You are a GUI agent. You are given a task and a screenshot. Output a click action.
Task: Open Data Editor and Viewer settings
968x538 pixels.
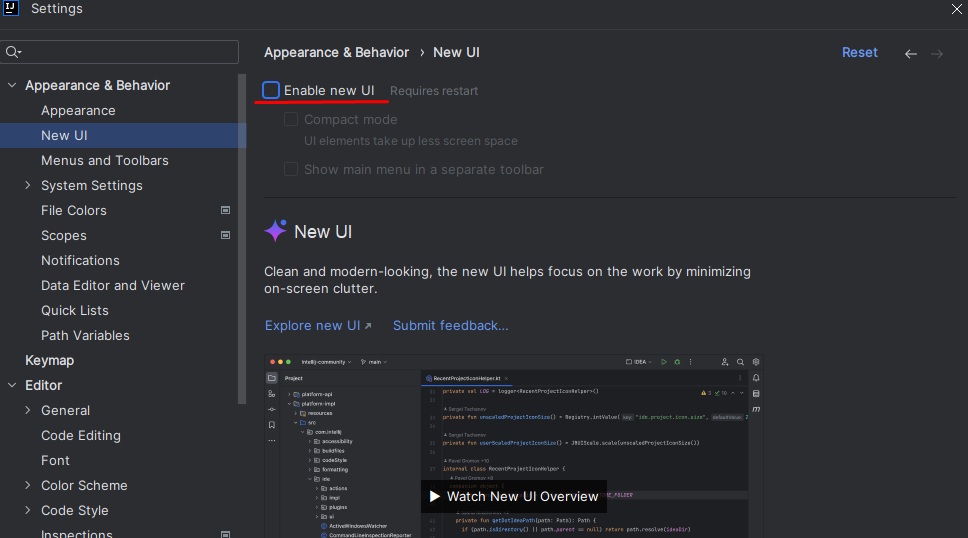pyautogui.click(x=113, y=285)
